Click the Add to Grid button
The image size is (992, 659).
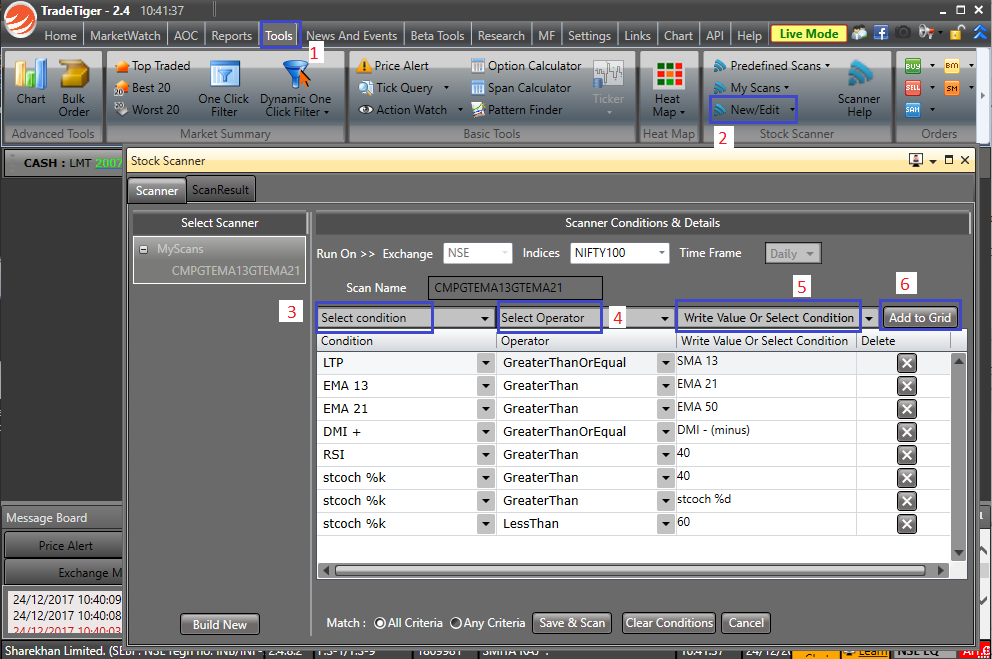(920, 317)
